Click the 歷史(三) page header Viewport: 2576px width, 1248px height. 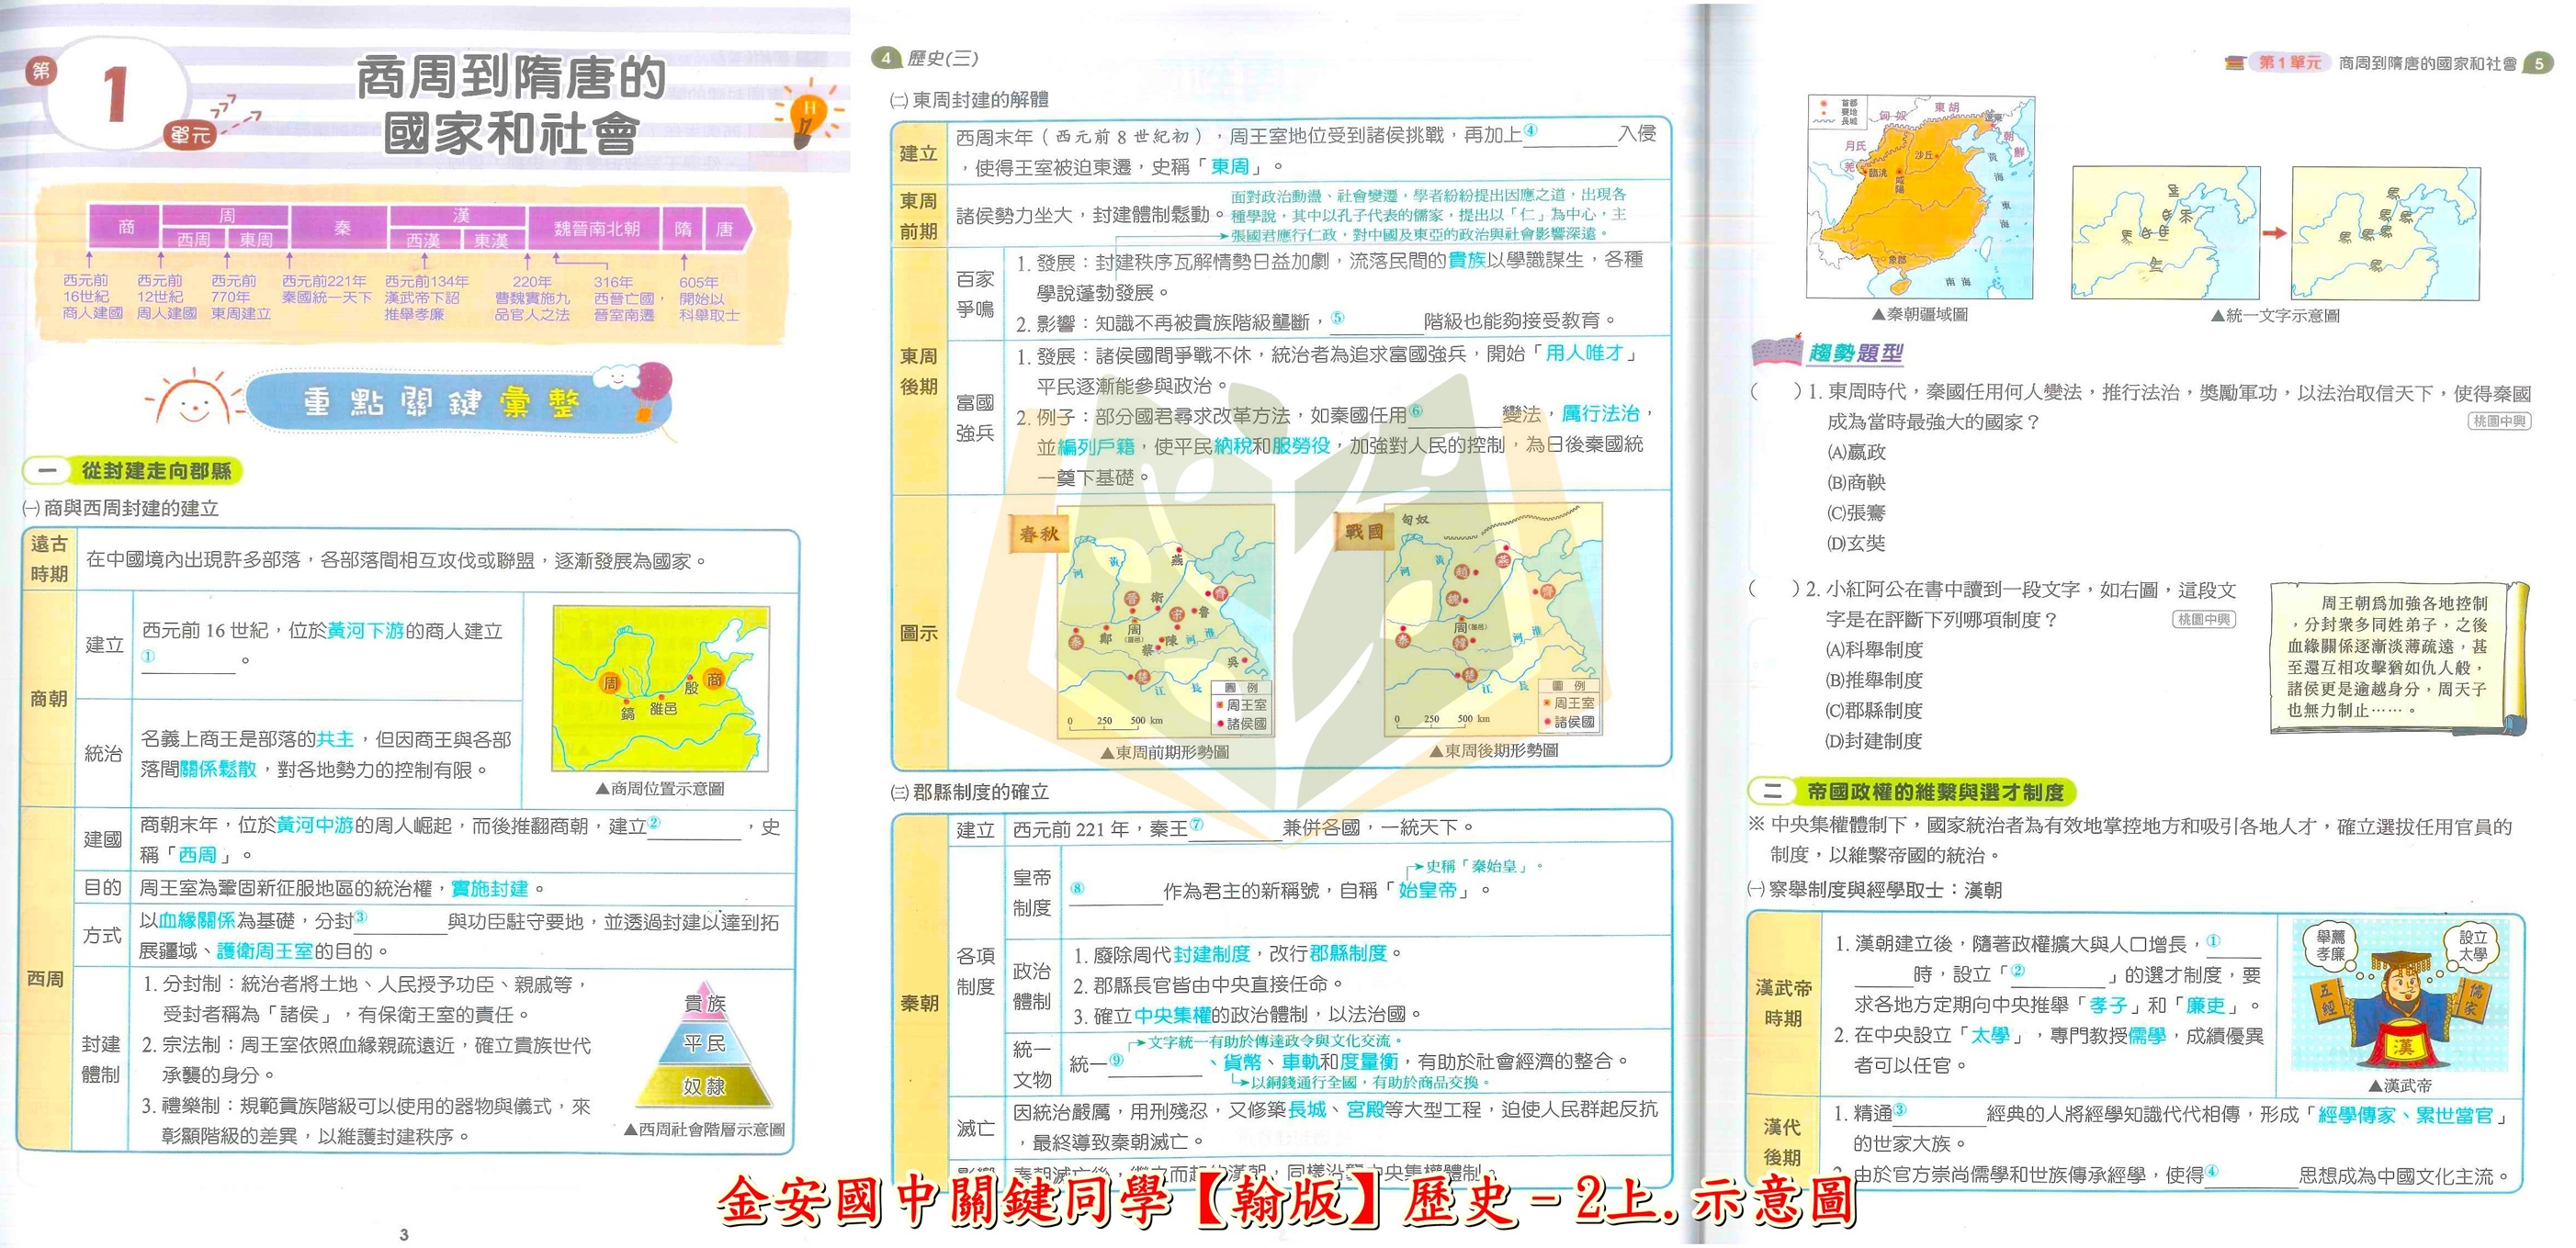(x=943, y=58)
